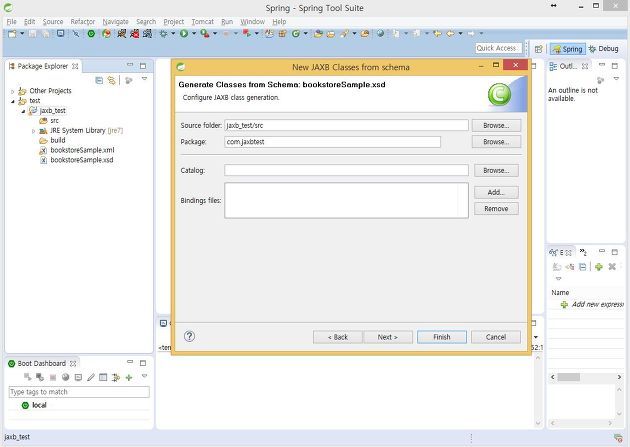The image size is (630, 447).
Task: Click the help question mark icon in dialog
Action: pos(189,336)
